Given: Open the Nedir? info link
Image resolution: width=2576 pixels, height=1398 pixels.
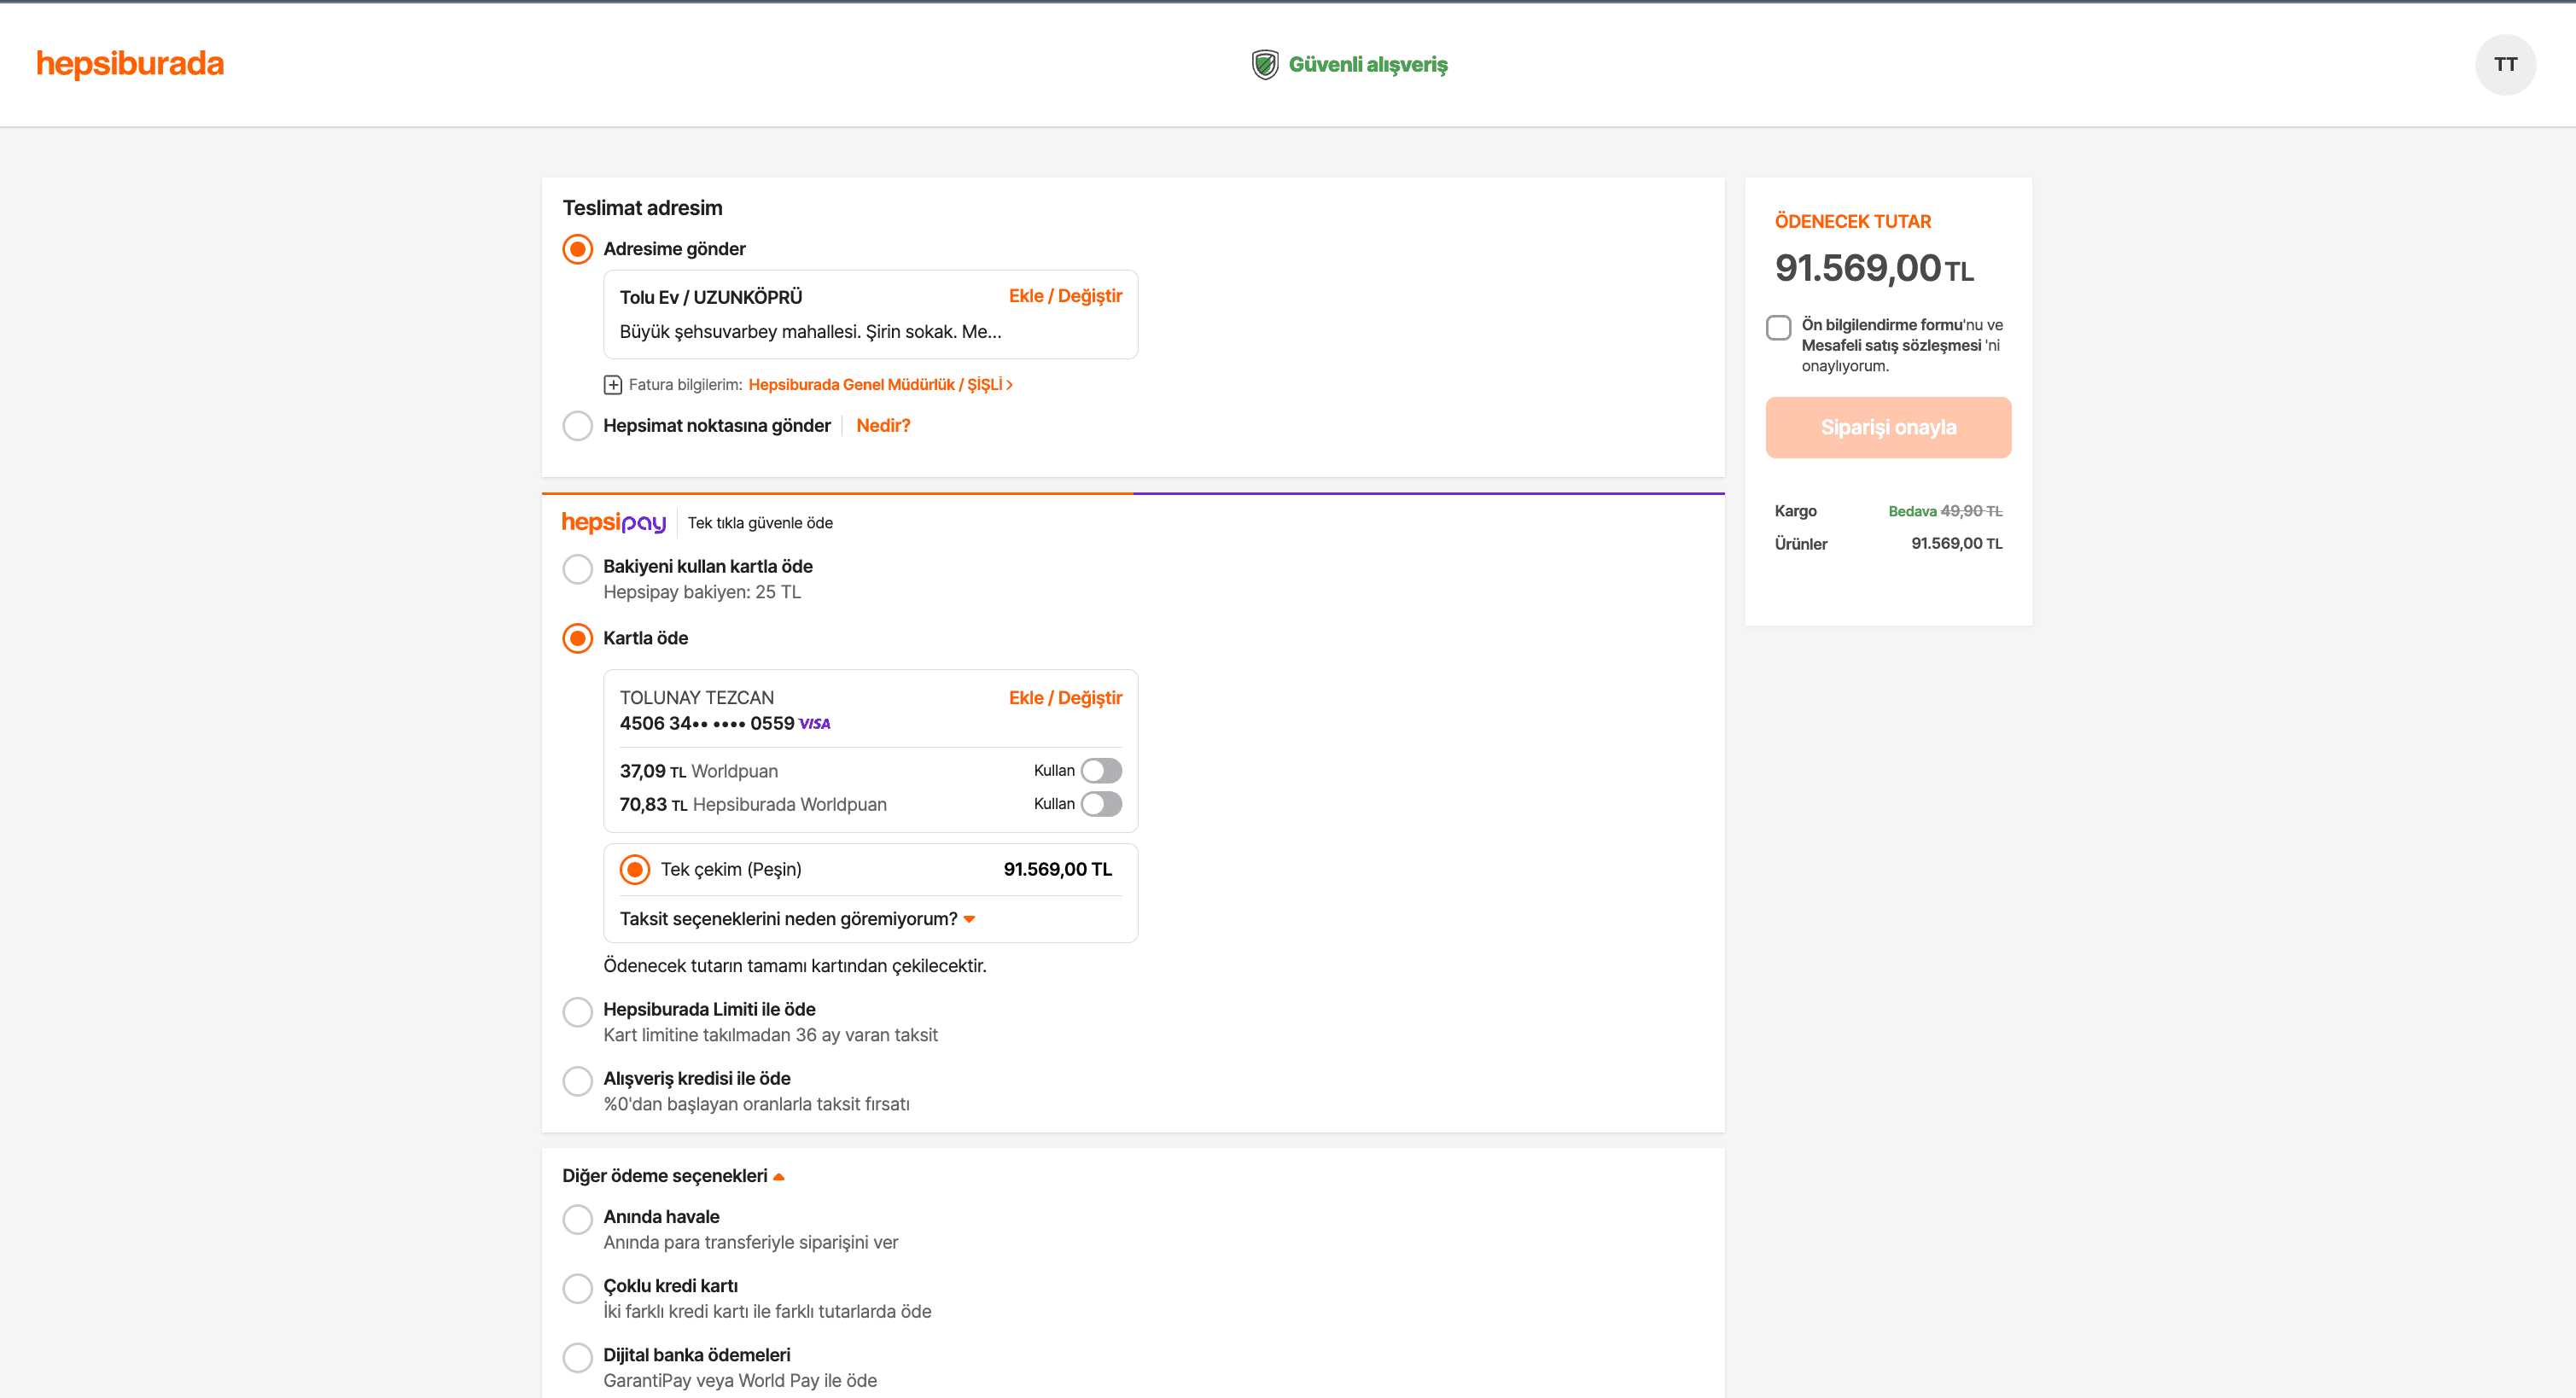Looking at the screenshot, I should [882, 426].
